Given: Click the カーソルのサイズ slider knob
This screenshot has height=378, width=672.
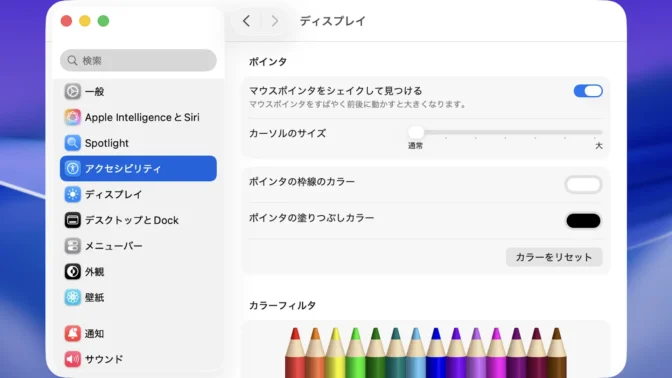Looking at the screenshot, I should [x=416, y=132].
